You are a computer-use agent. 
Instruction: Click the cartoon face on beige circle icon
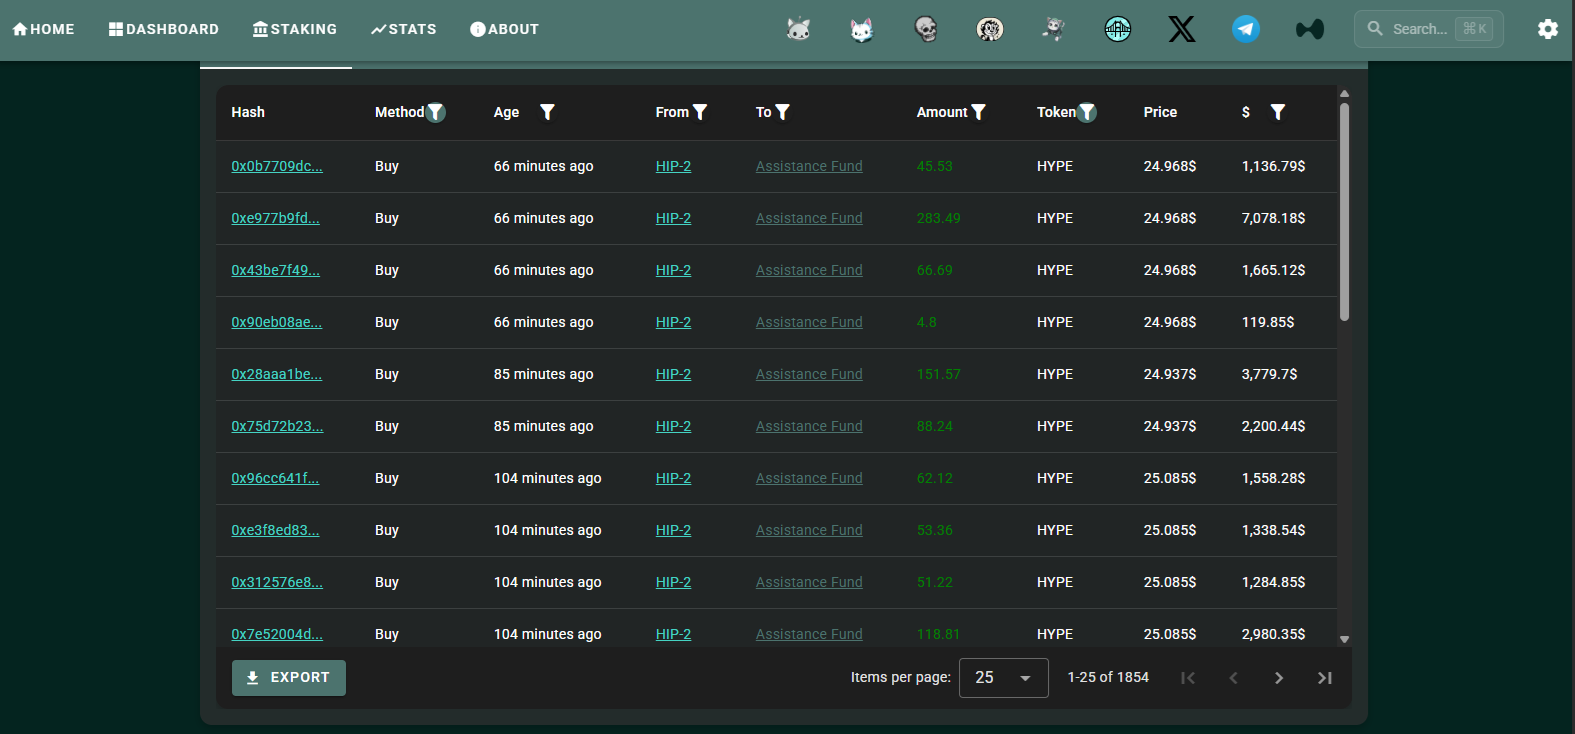[x=990, y=30]
